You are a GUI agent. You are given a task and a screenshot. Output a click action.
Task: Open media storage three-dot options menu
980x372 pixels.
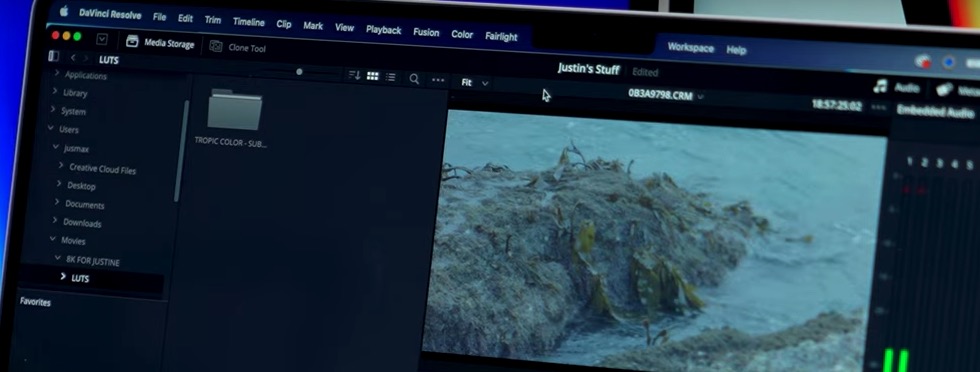coord(438,80)
